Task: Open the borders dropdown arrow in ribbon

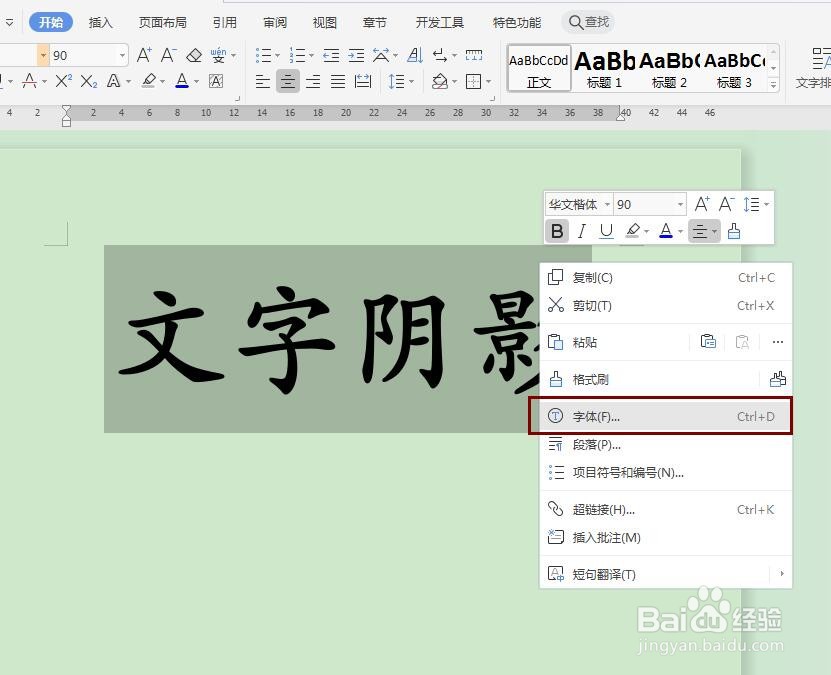Action: click(x=488, y=82)
